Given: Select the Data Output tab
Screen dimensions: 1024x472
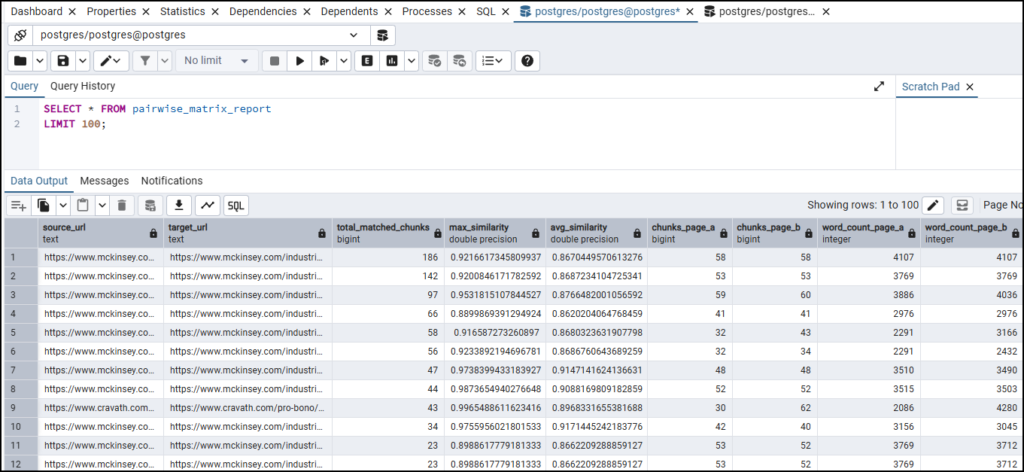Looking at the screenshot, I should [x=39, y=181].
